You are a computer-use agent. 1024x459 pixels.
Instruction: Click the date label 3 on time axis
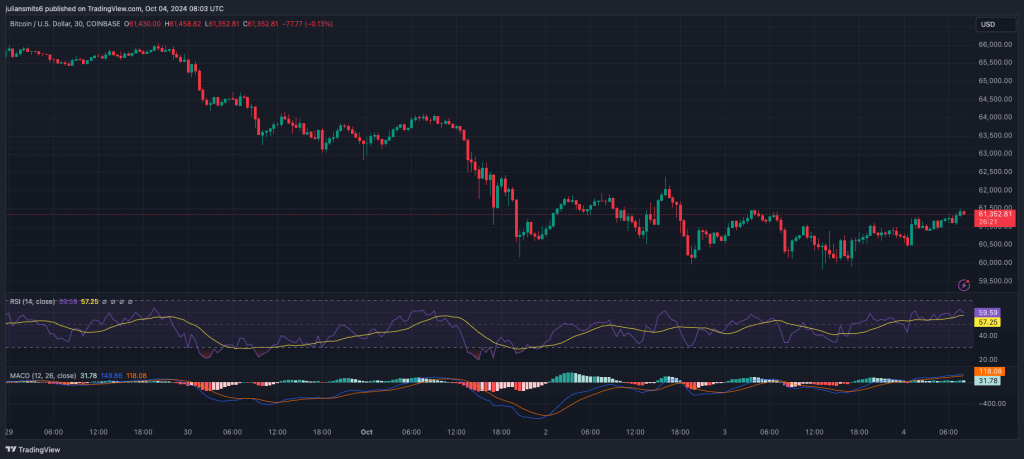click(724, 432)
